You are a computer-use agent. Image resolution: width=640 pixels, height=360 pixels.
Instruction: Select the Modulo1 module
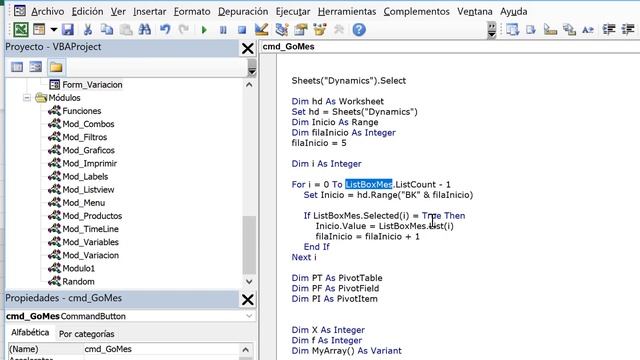tap(78, 269)
